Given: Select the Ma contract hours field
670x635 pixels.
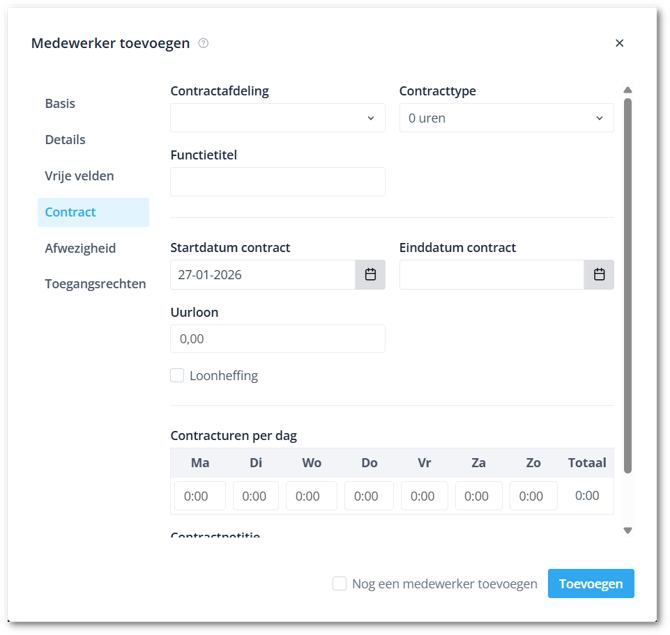Looking at the screenshot, I should pyautogui.click(x=200, y=496).
